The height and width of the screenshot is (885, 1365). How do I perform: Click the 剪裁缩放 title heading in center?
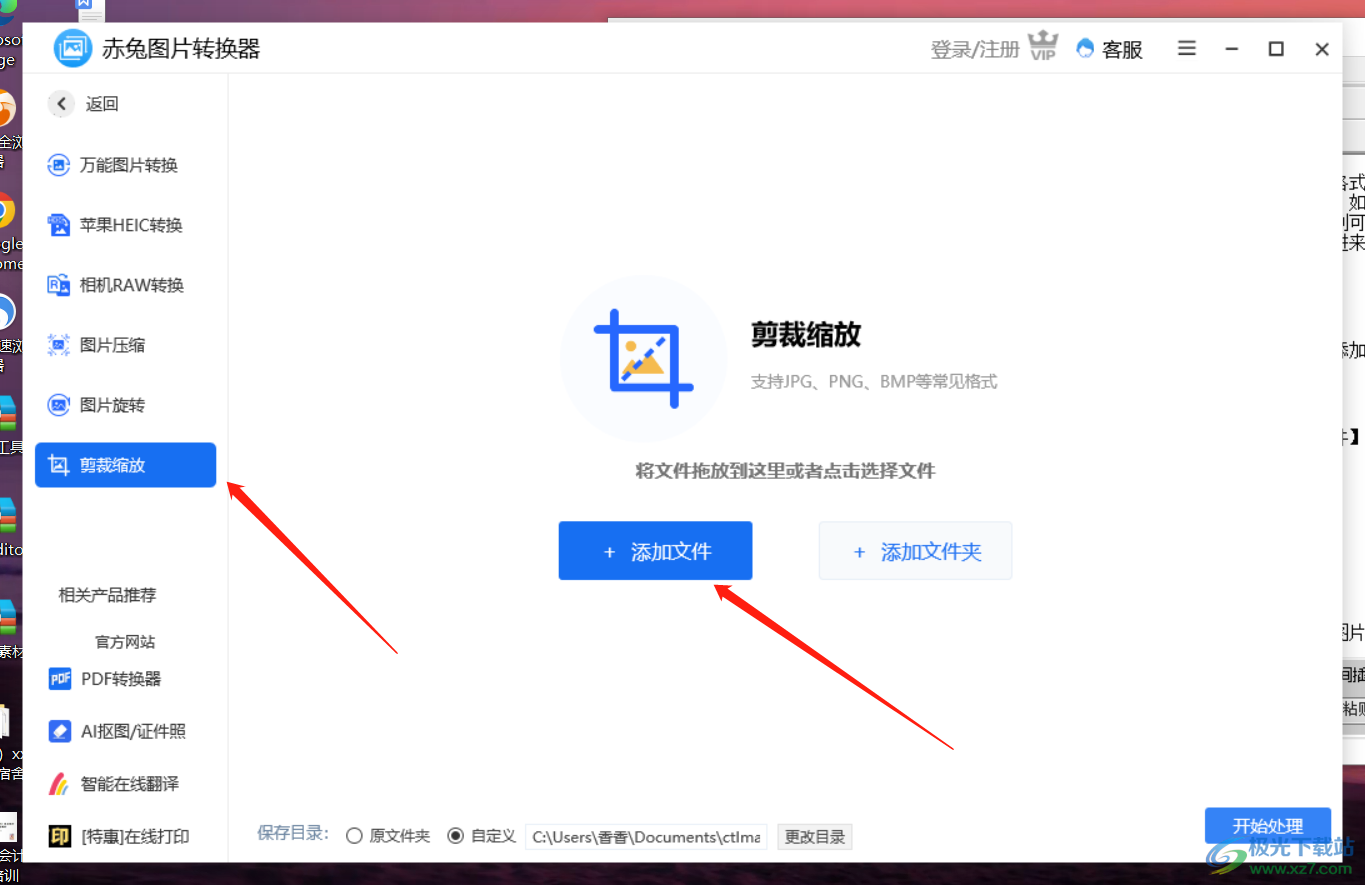click(806, 335)
